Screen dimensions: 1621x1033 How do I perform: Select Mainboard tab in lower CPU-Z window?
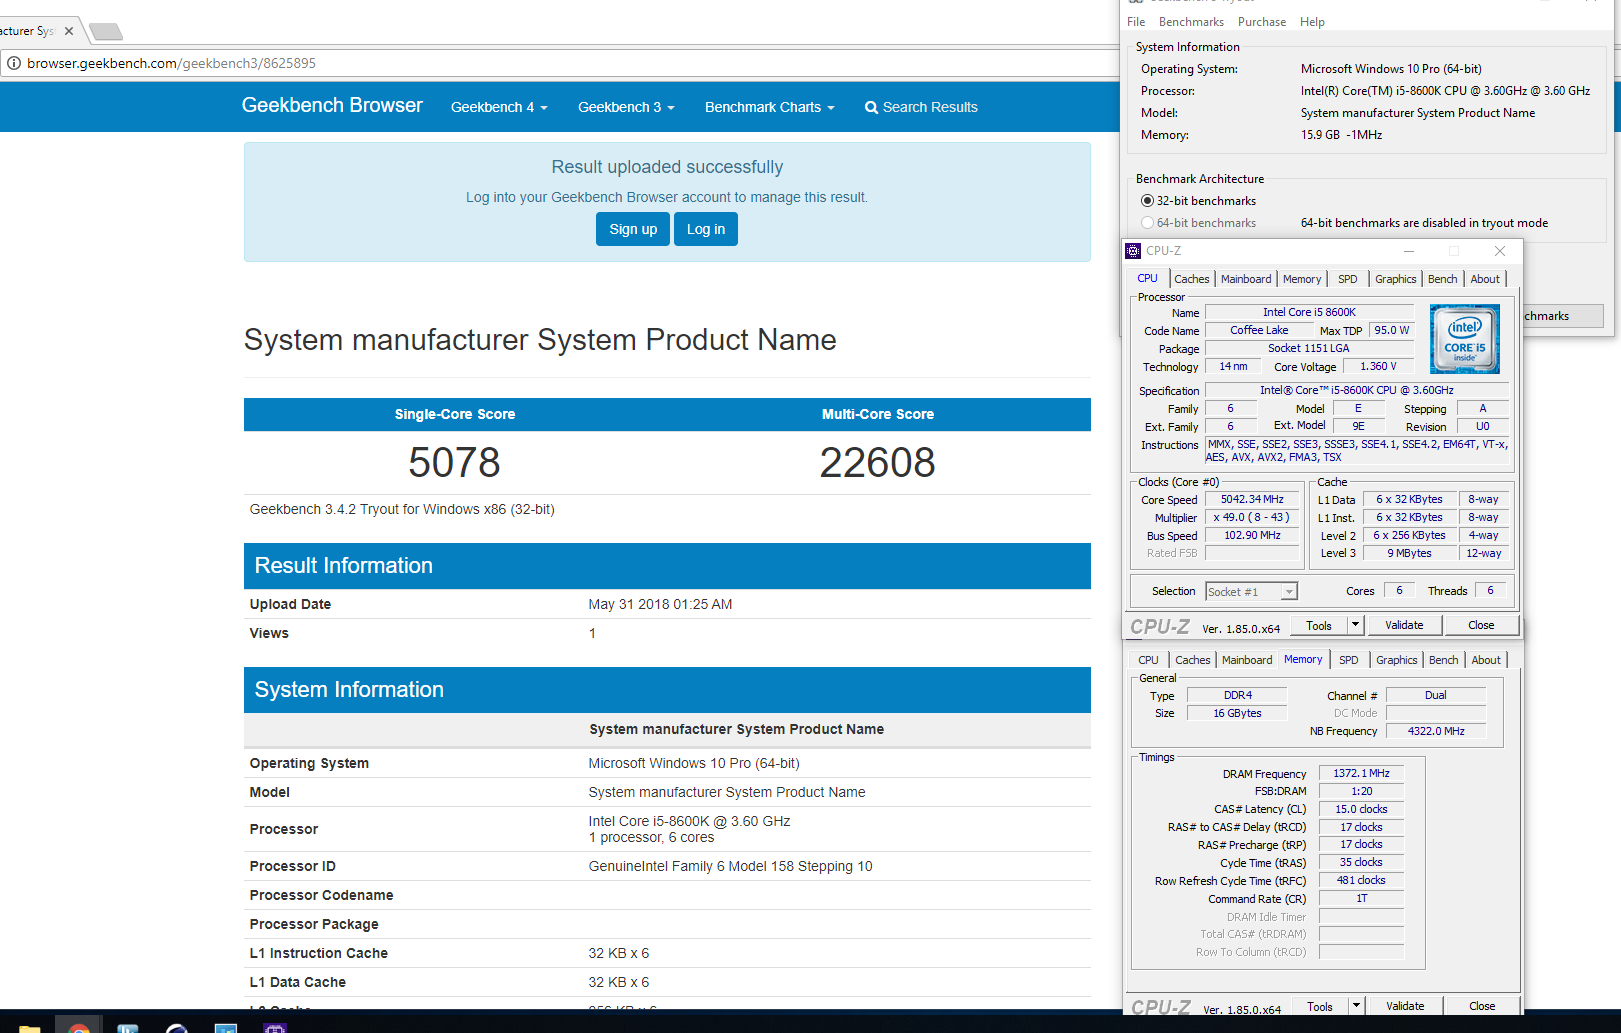coord(1247,660)
